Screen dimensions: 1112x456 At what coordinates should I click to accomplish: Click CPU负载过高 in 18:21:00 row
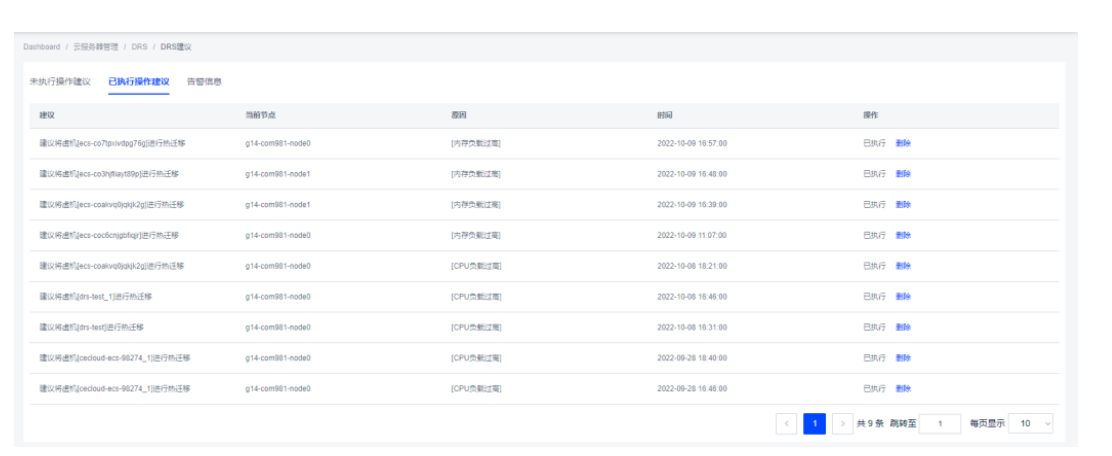(x=476, y=266)
